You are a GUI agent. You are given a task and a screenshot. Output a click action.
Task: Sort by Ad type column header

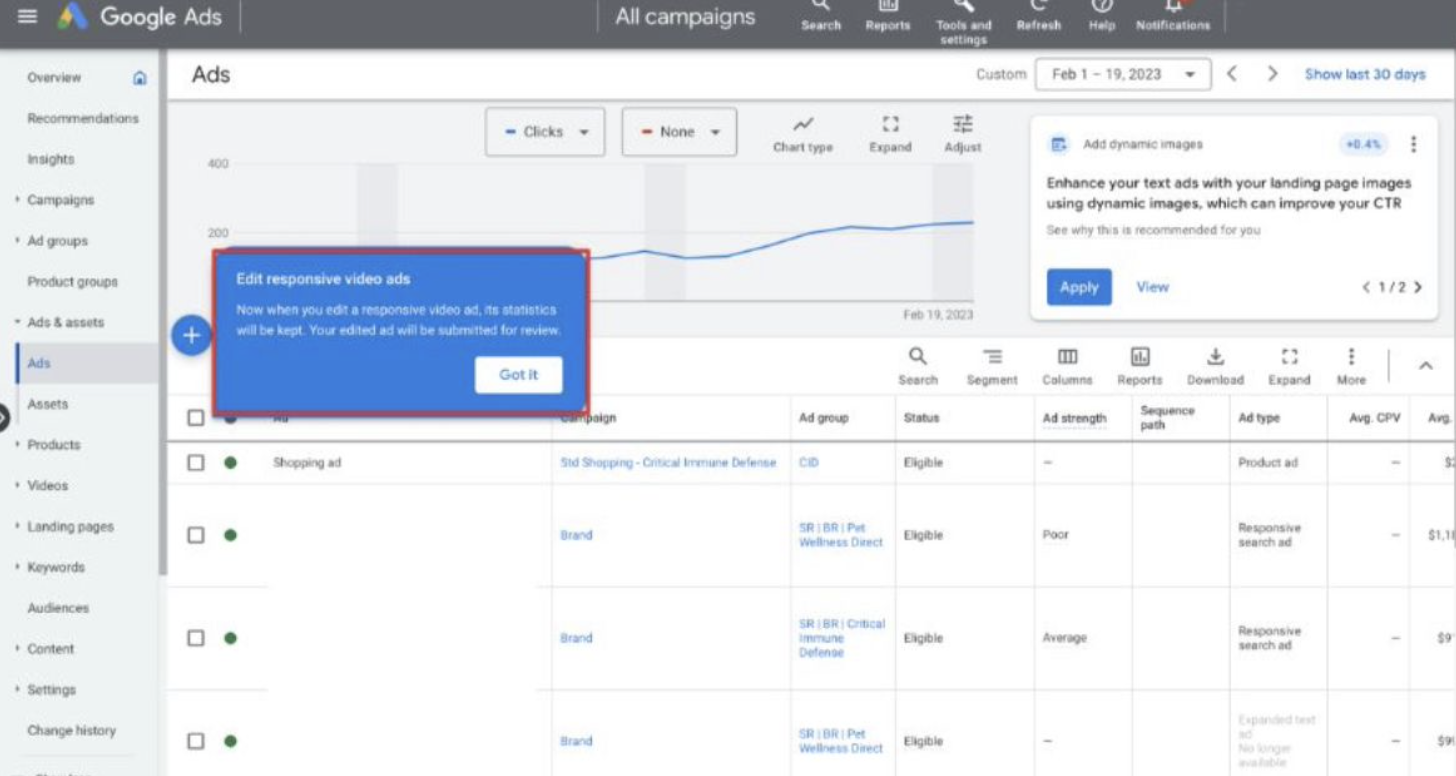1259,418
